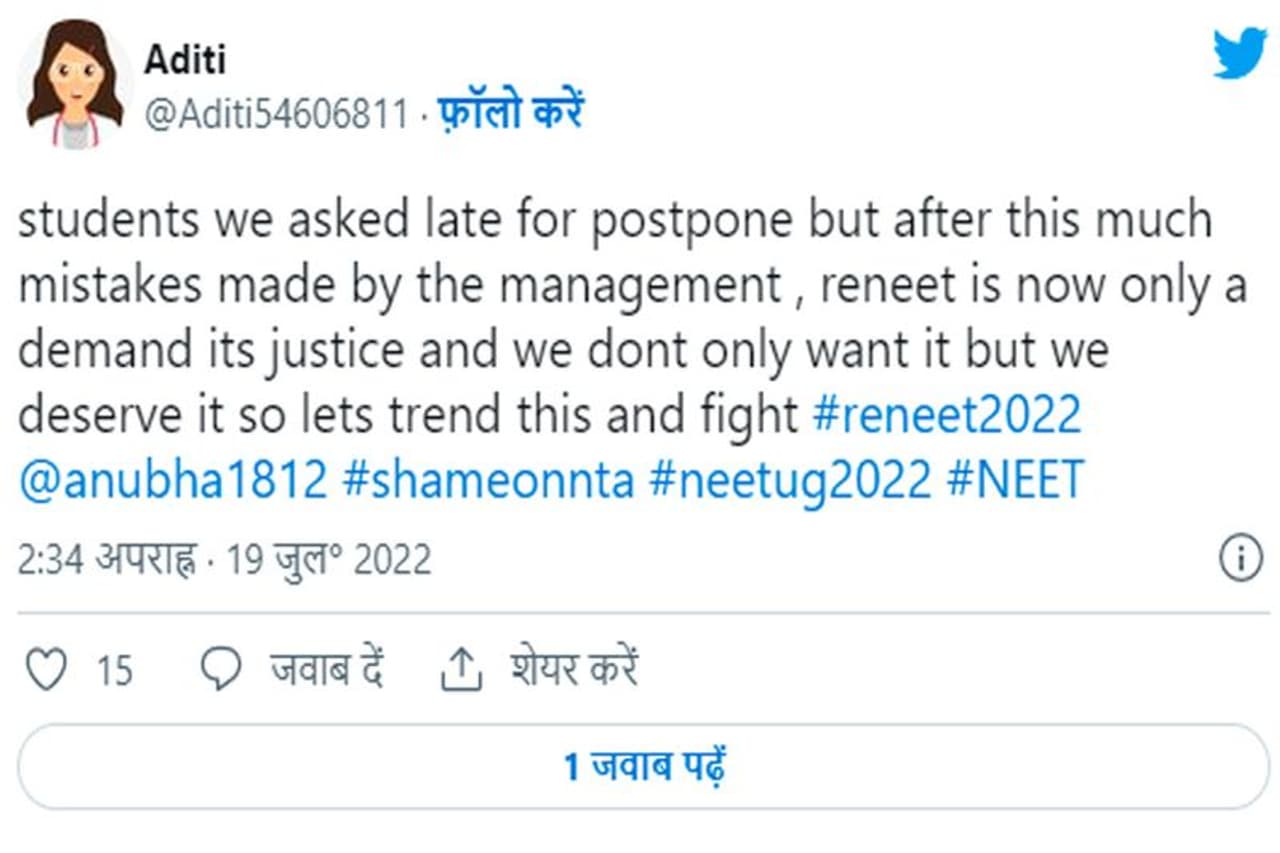Open the #neetug2022 hashtag

(x=790, y=480)
